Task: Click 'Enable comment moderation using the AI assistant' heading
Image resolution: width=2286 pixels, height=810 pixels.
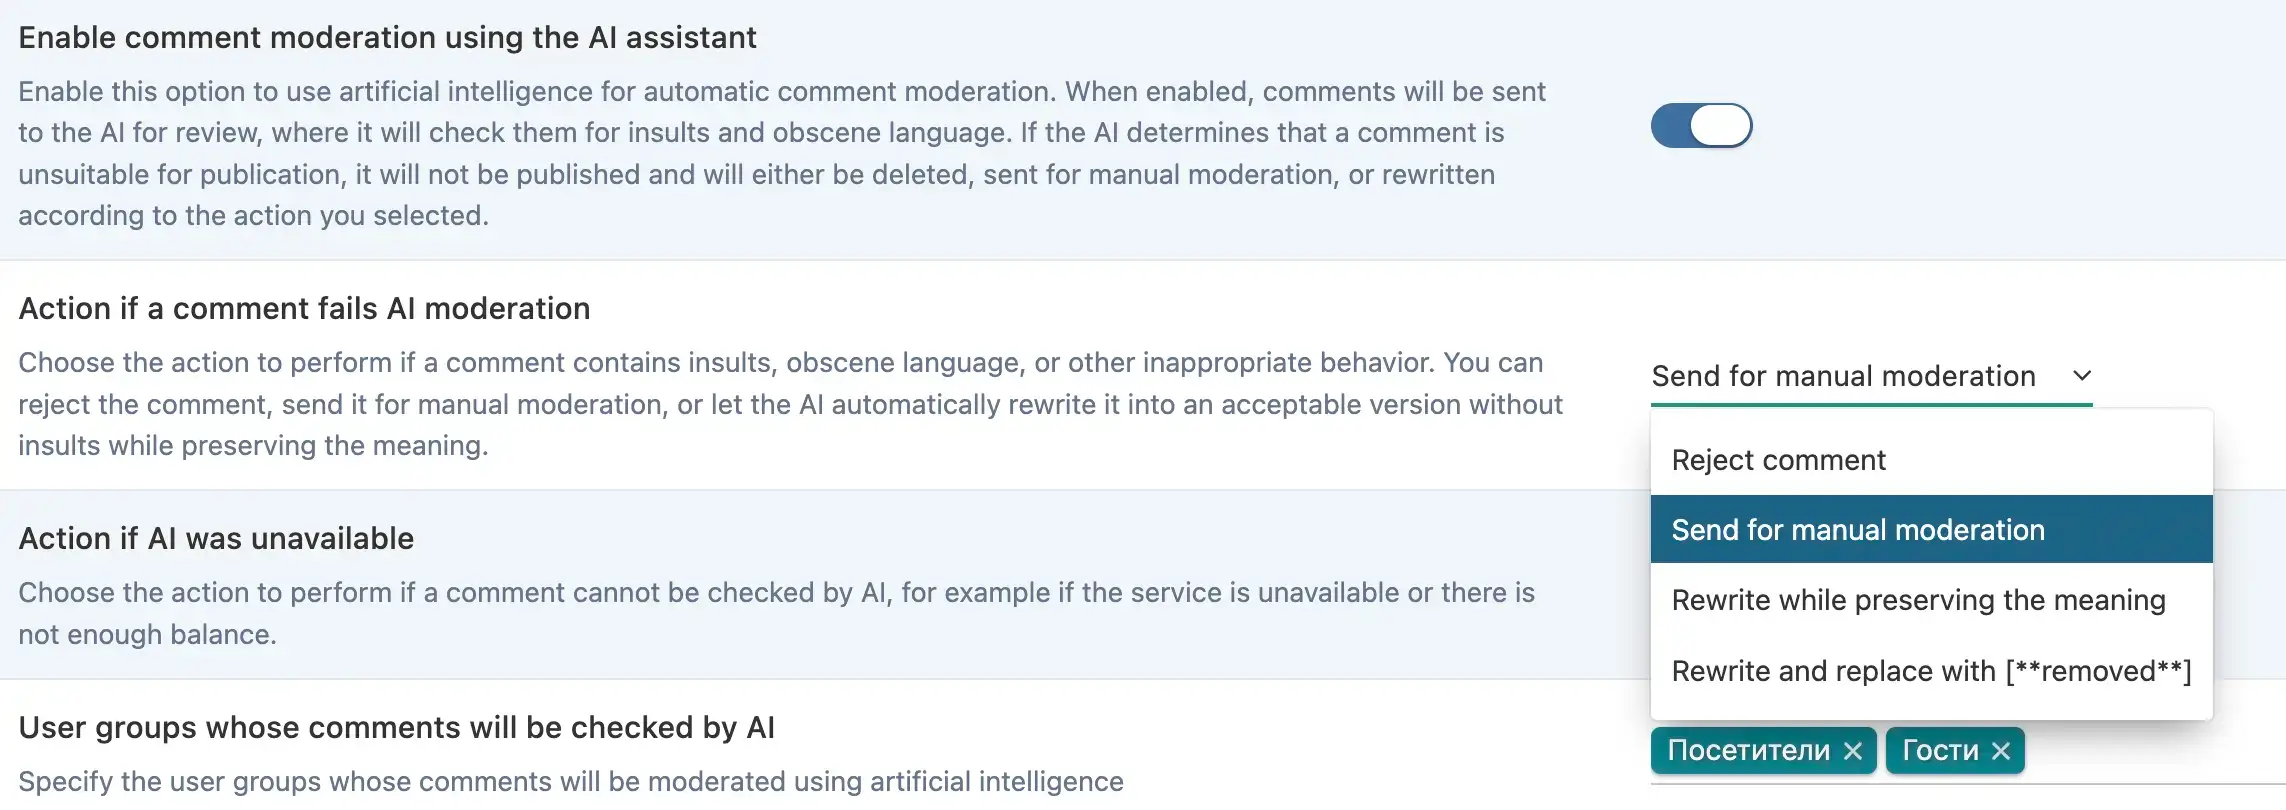Action: coord(387,38)
